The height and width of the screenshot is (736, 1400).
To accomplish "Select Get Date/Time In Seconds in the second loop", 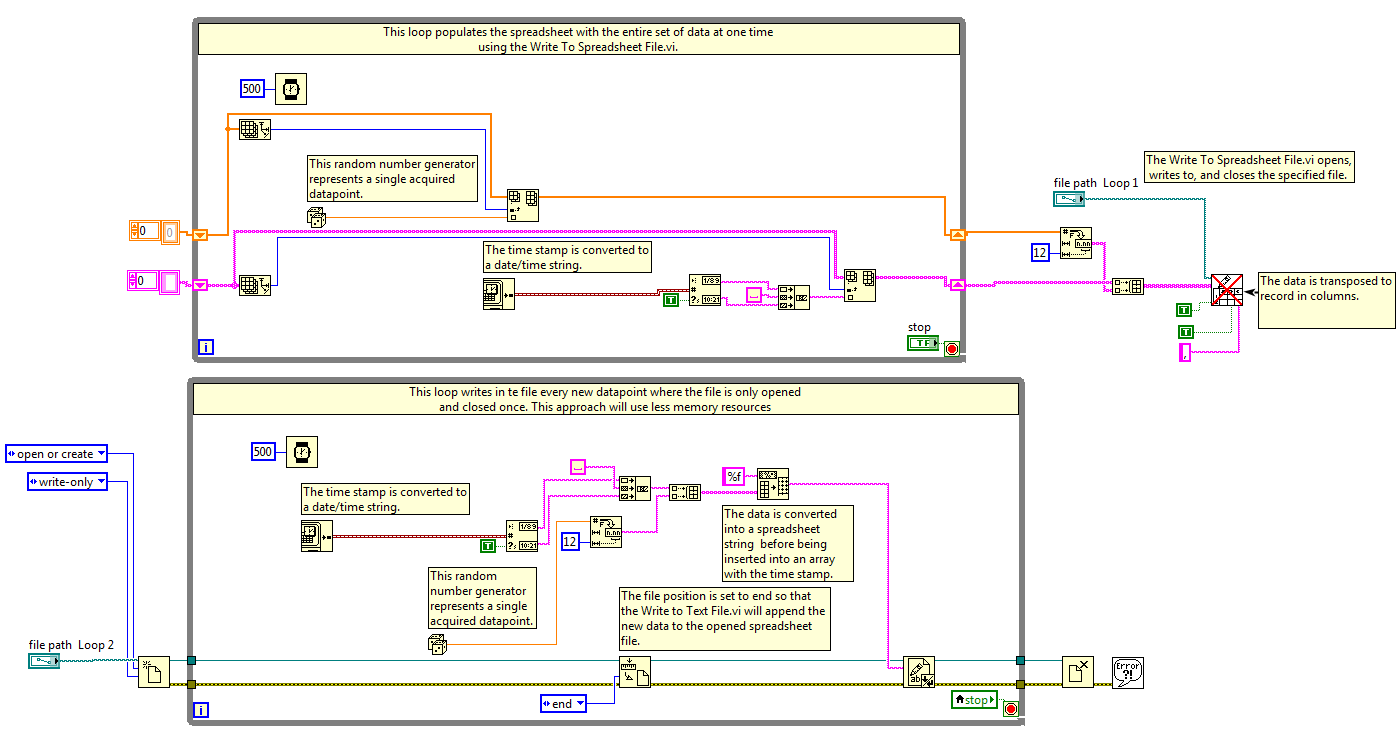I will point(317,536).
